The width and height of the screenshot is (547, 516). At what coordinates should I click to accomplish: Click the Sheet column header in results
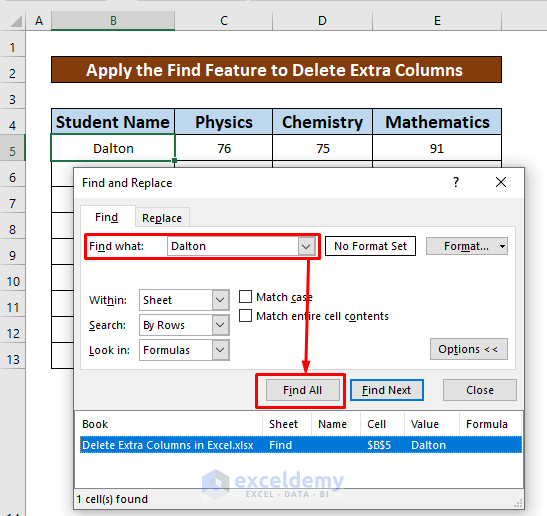[x=287, y=424]
